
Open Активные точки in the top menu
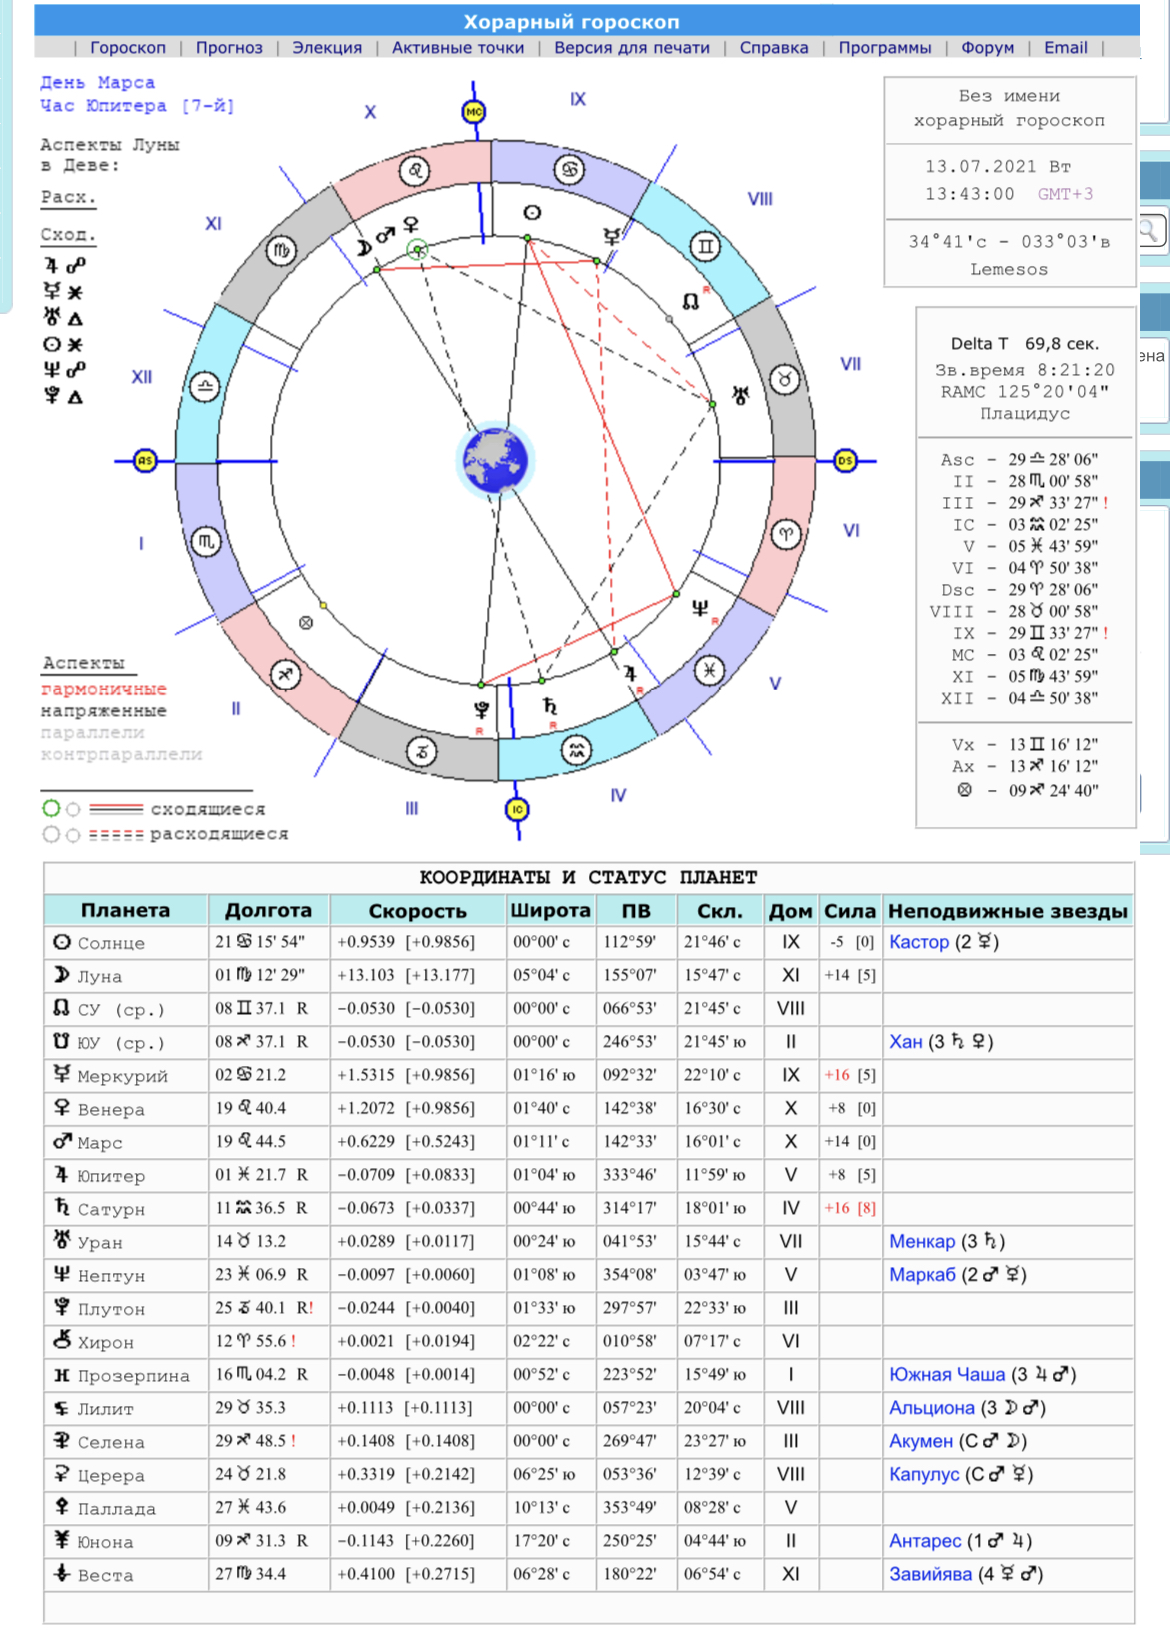tap(458, 47)
